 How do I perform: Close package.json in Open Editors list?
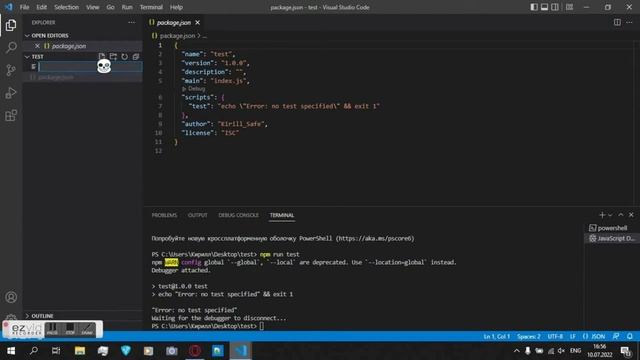point(37,46)
